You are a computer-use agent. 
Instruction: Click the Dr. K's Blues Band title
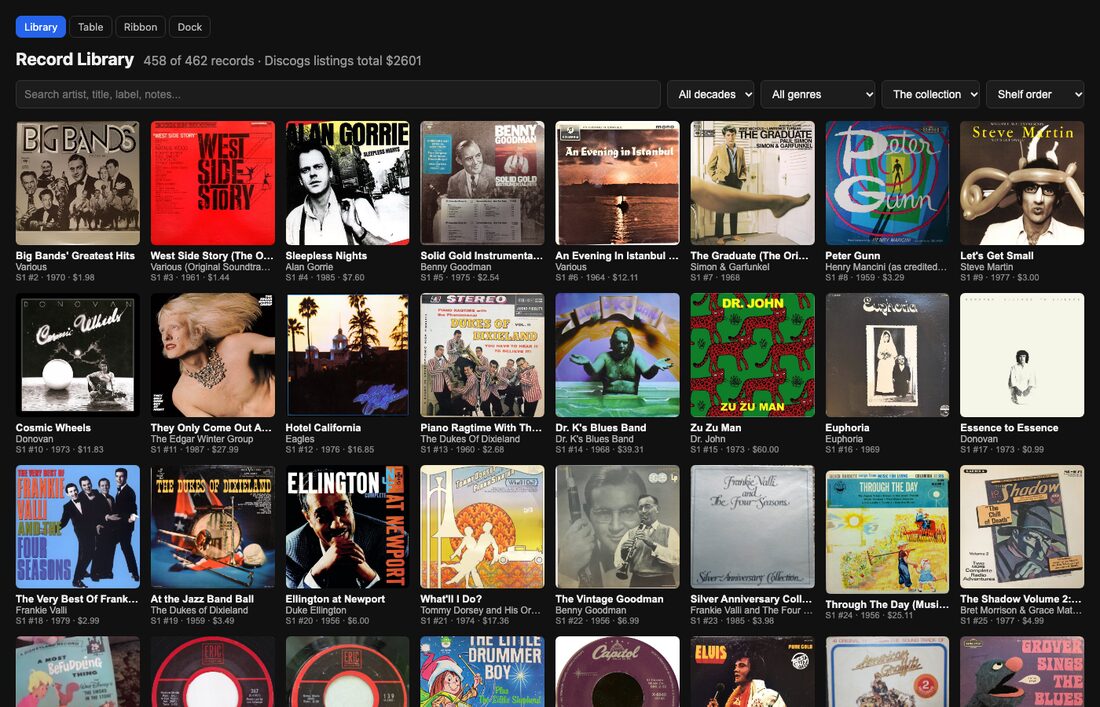click(601, 427)
